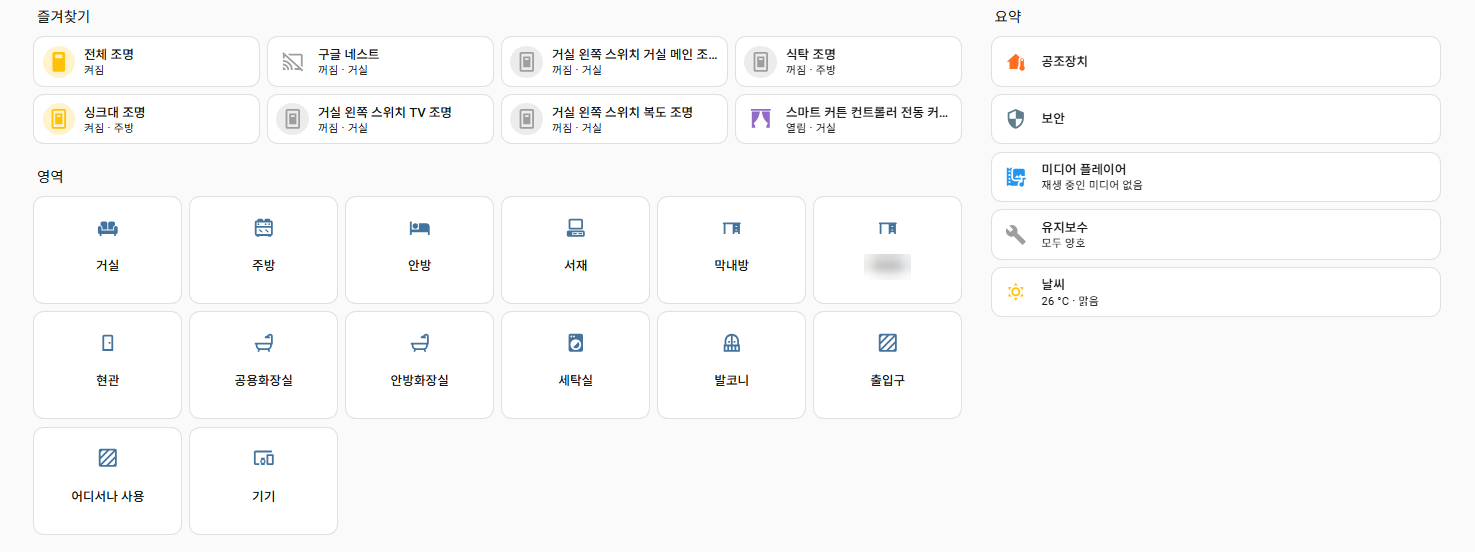
Task: Click the 날씨 sun icon
Action: tap(1016, 292)
